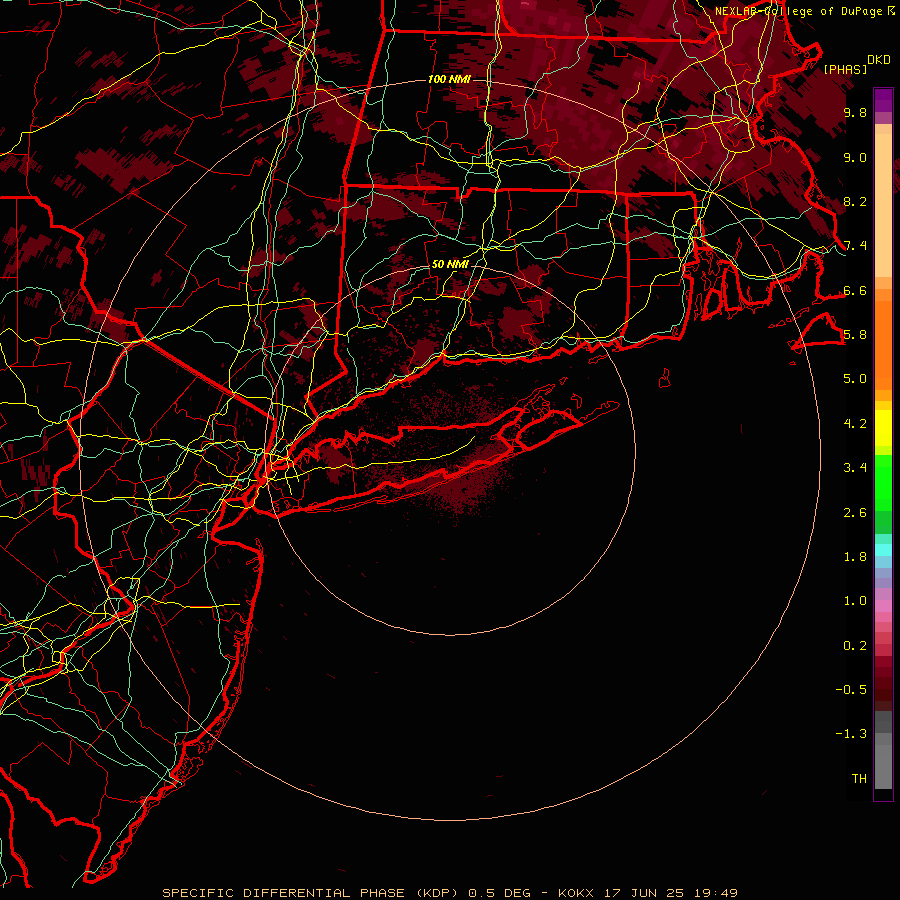The height and width of the screenshot is (900, 900).
Task: Click the TH threshold label on the scale
Action: click(859, 779)
